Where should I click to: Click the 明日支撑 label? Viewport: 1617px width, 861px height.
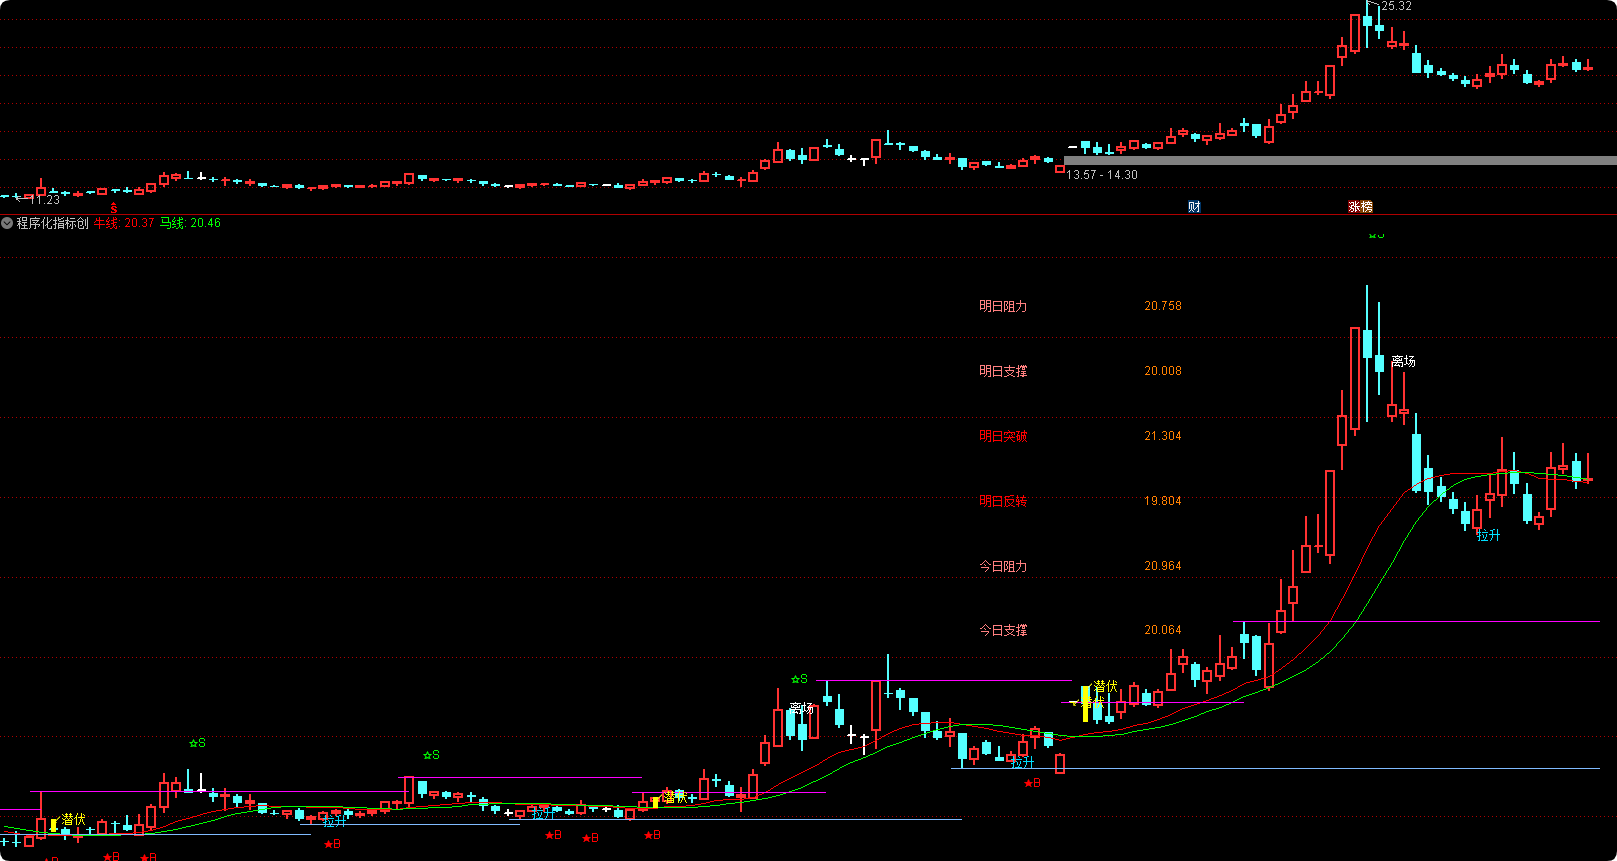coord(1003,371)
